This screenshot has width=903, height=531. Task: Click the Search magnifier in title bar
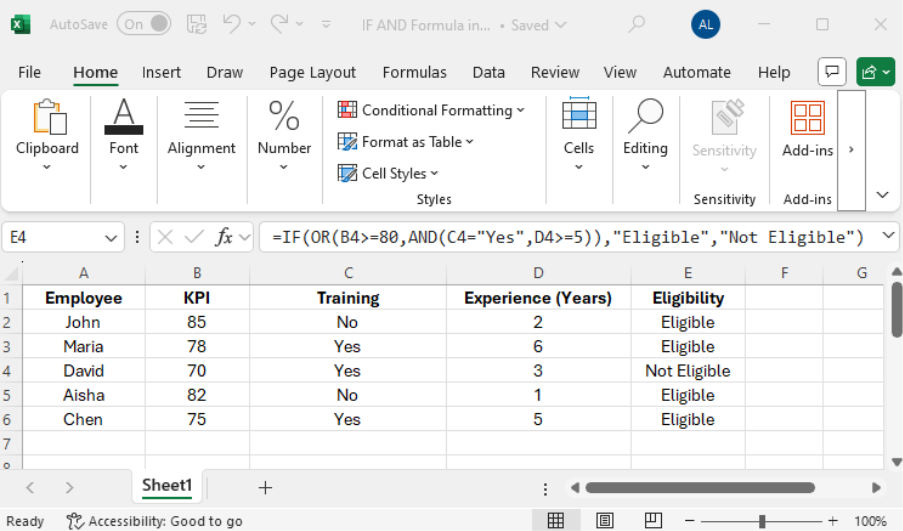pyautogui.click(x=636, y=24)
